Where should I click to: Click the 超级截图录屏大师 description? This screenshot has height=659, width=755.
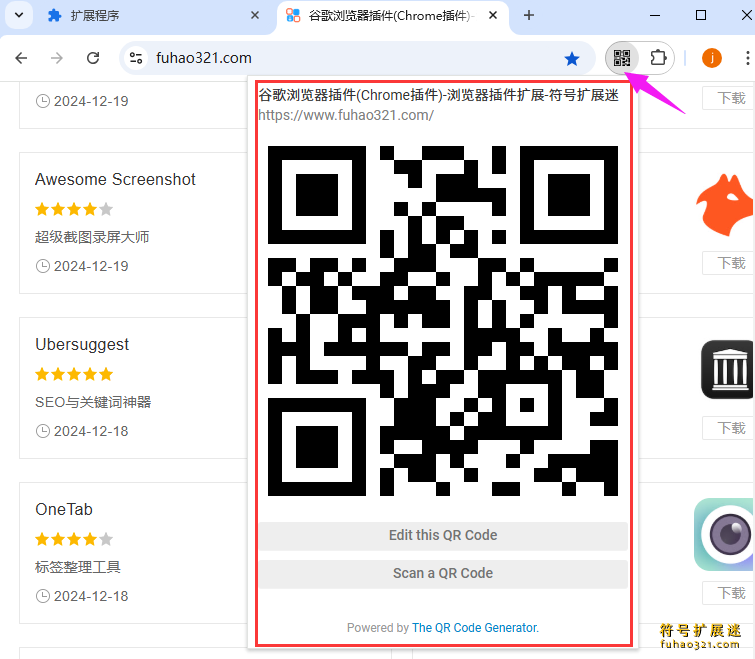coord(92,237)
